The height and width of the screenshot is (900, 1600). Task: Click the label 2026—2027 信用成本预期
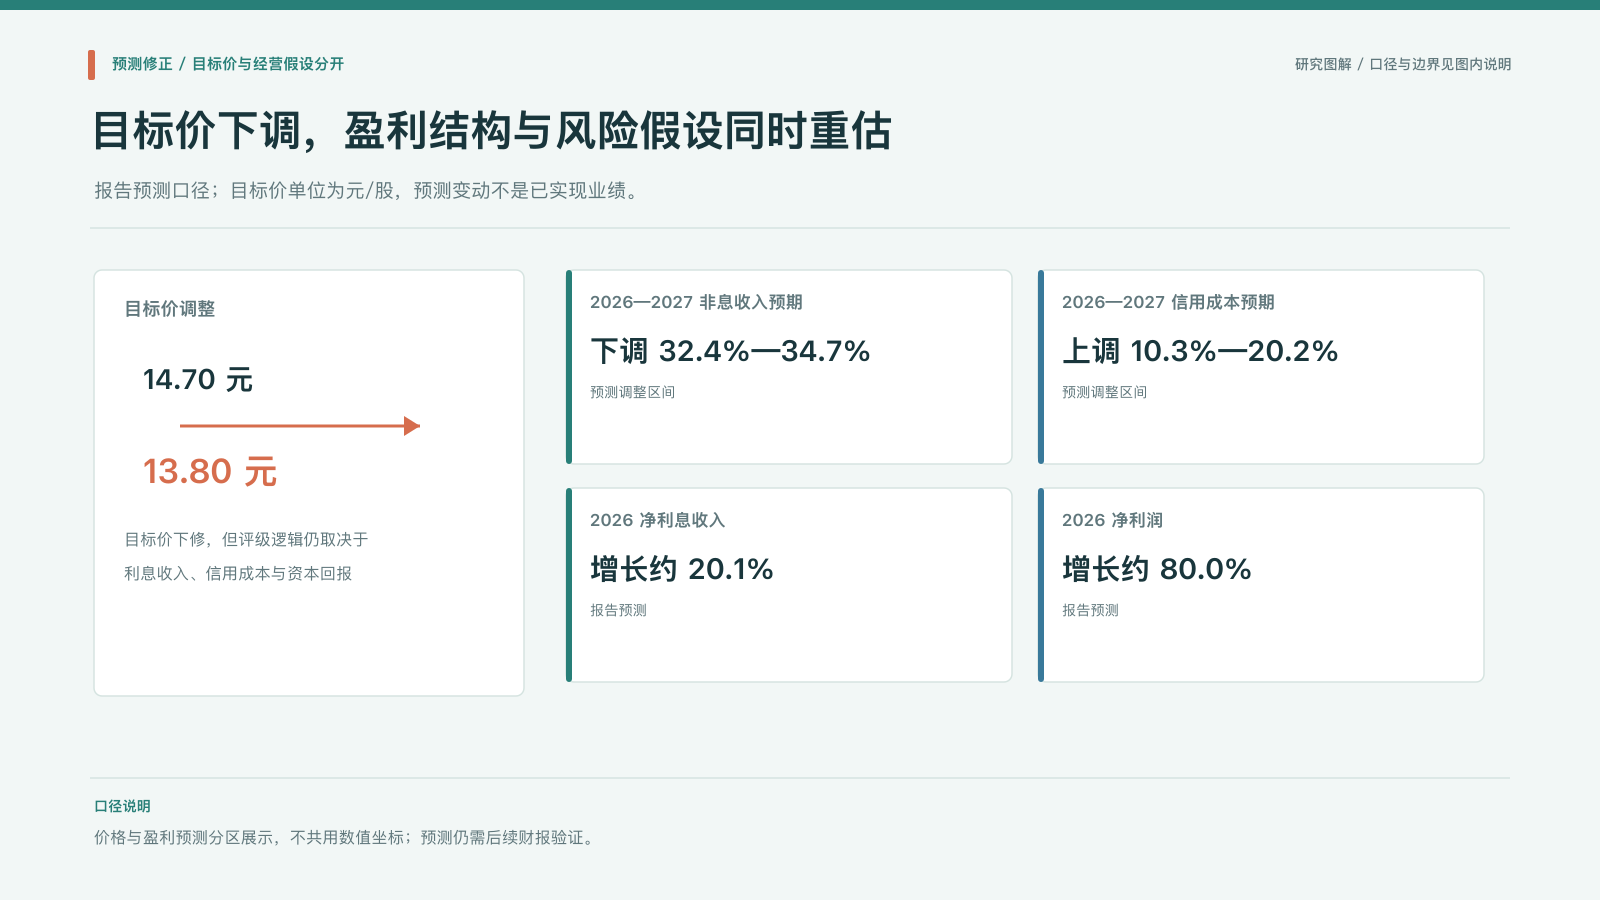(x=1168, y=302)
